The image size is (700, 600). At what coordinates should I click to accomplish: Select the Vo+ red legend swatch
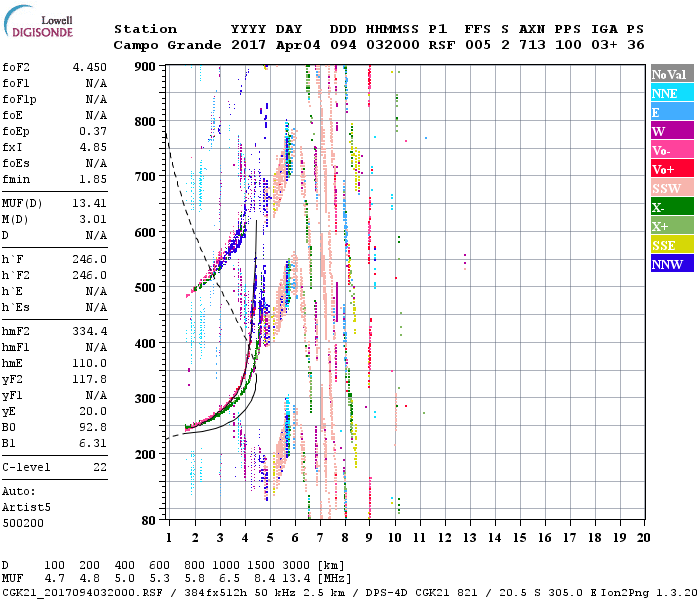672,169
